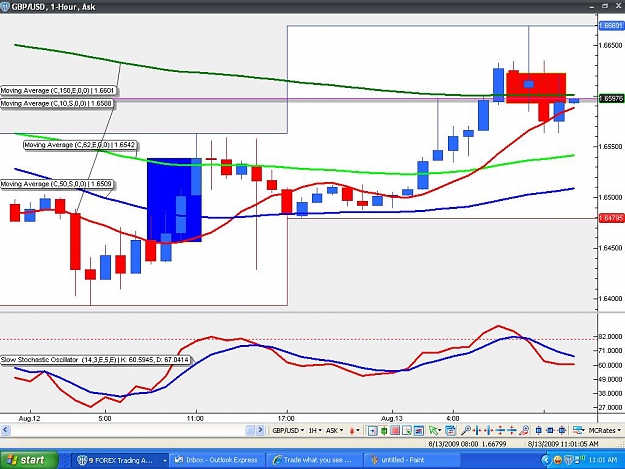Toggle the auto-scroll chart icon with blue arrow
Image resolution: width=625 pixels, height=469 pixels.
372,430
